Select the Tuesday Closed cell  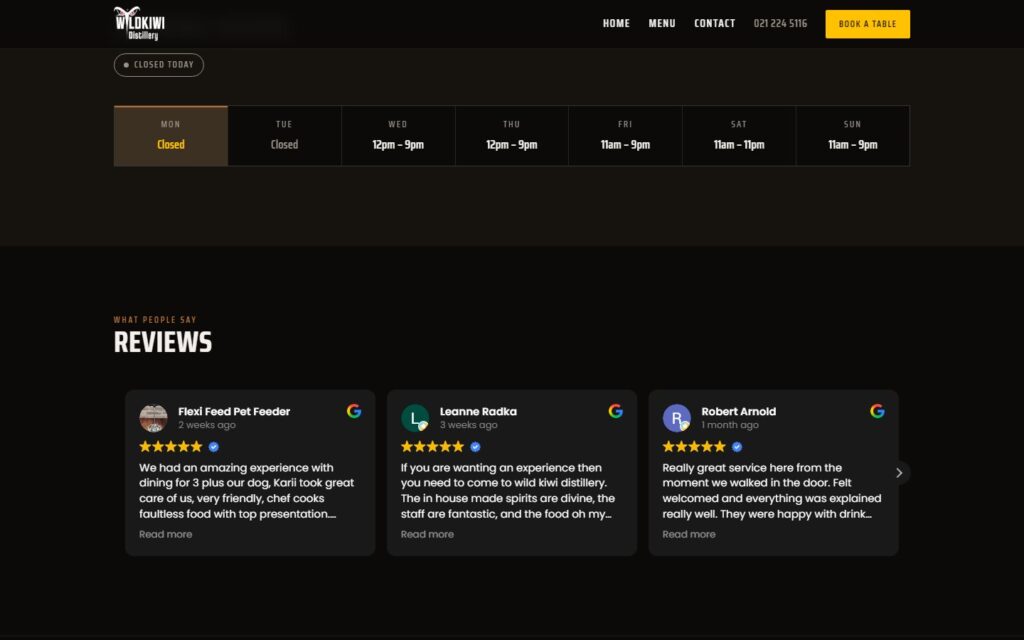pyautogui.click(x=284, y=136)
